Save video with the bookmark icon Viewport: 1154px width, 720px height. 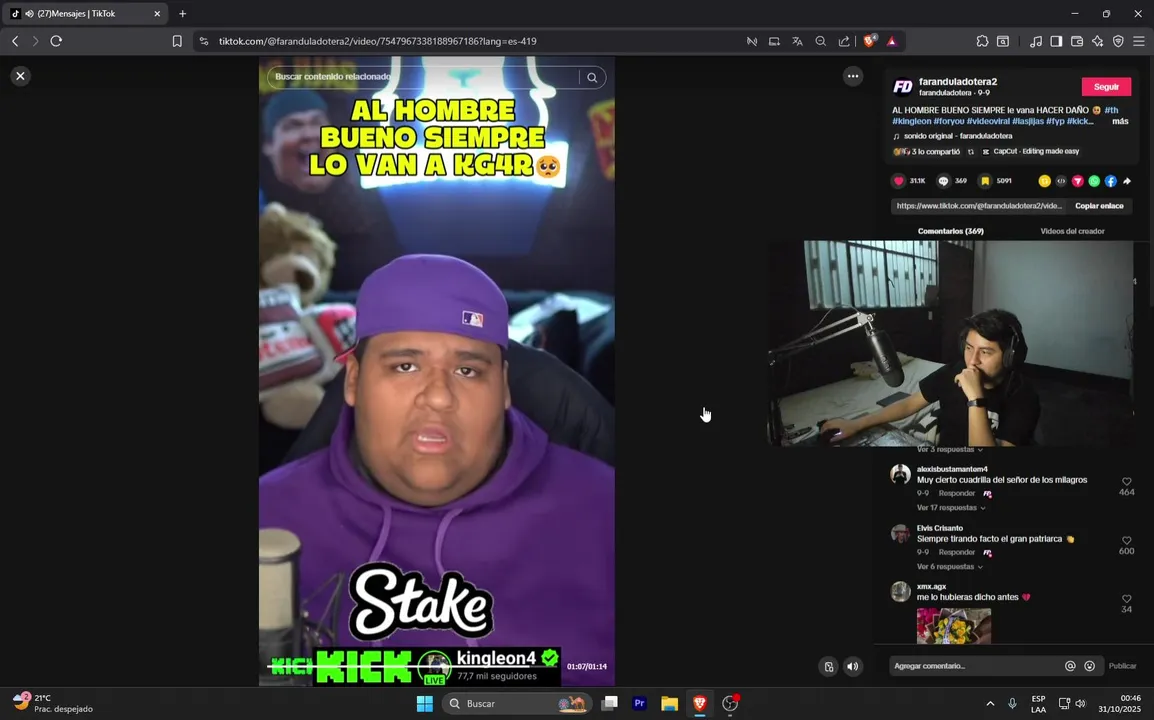(985, 181)
